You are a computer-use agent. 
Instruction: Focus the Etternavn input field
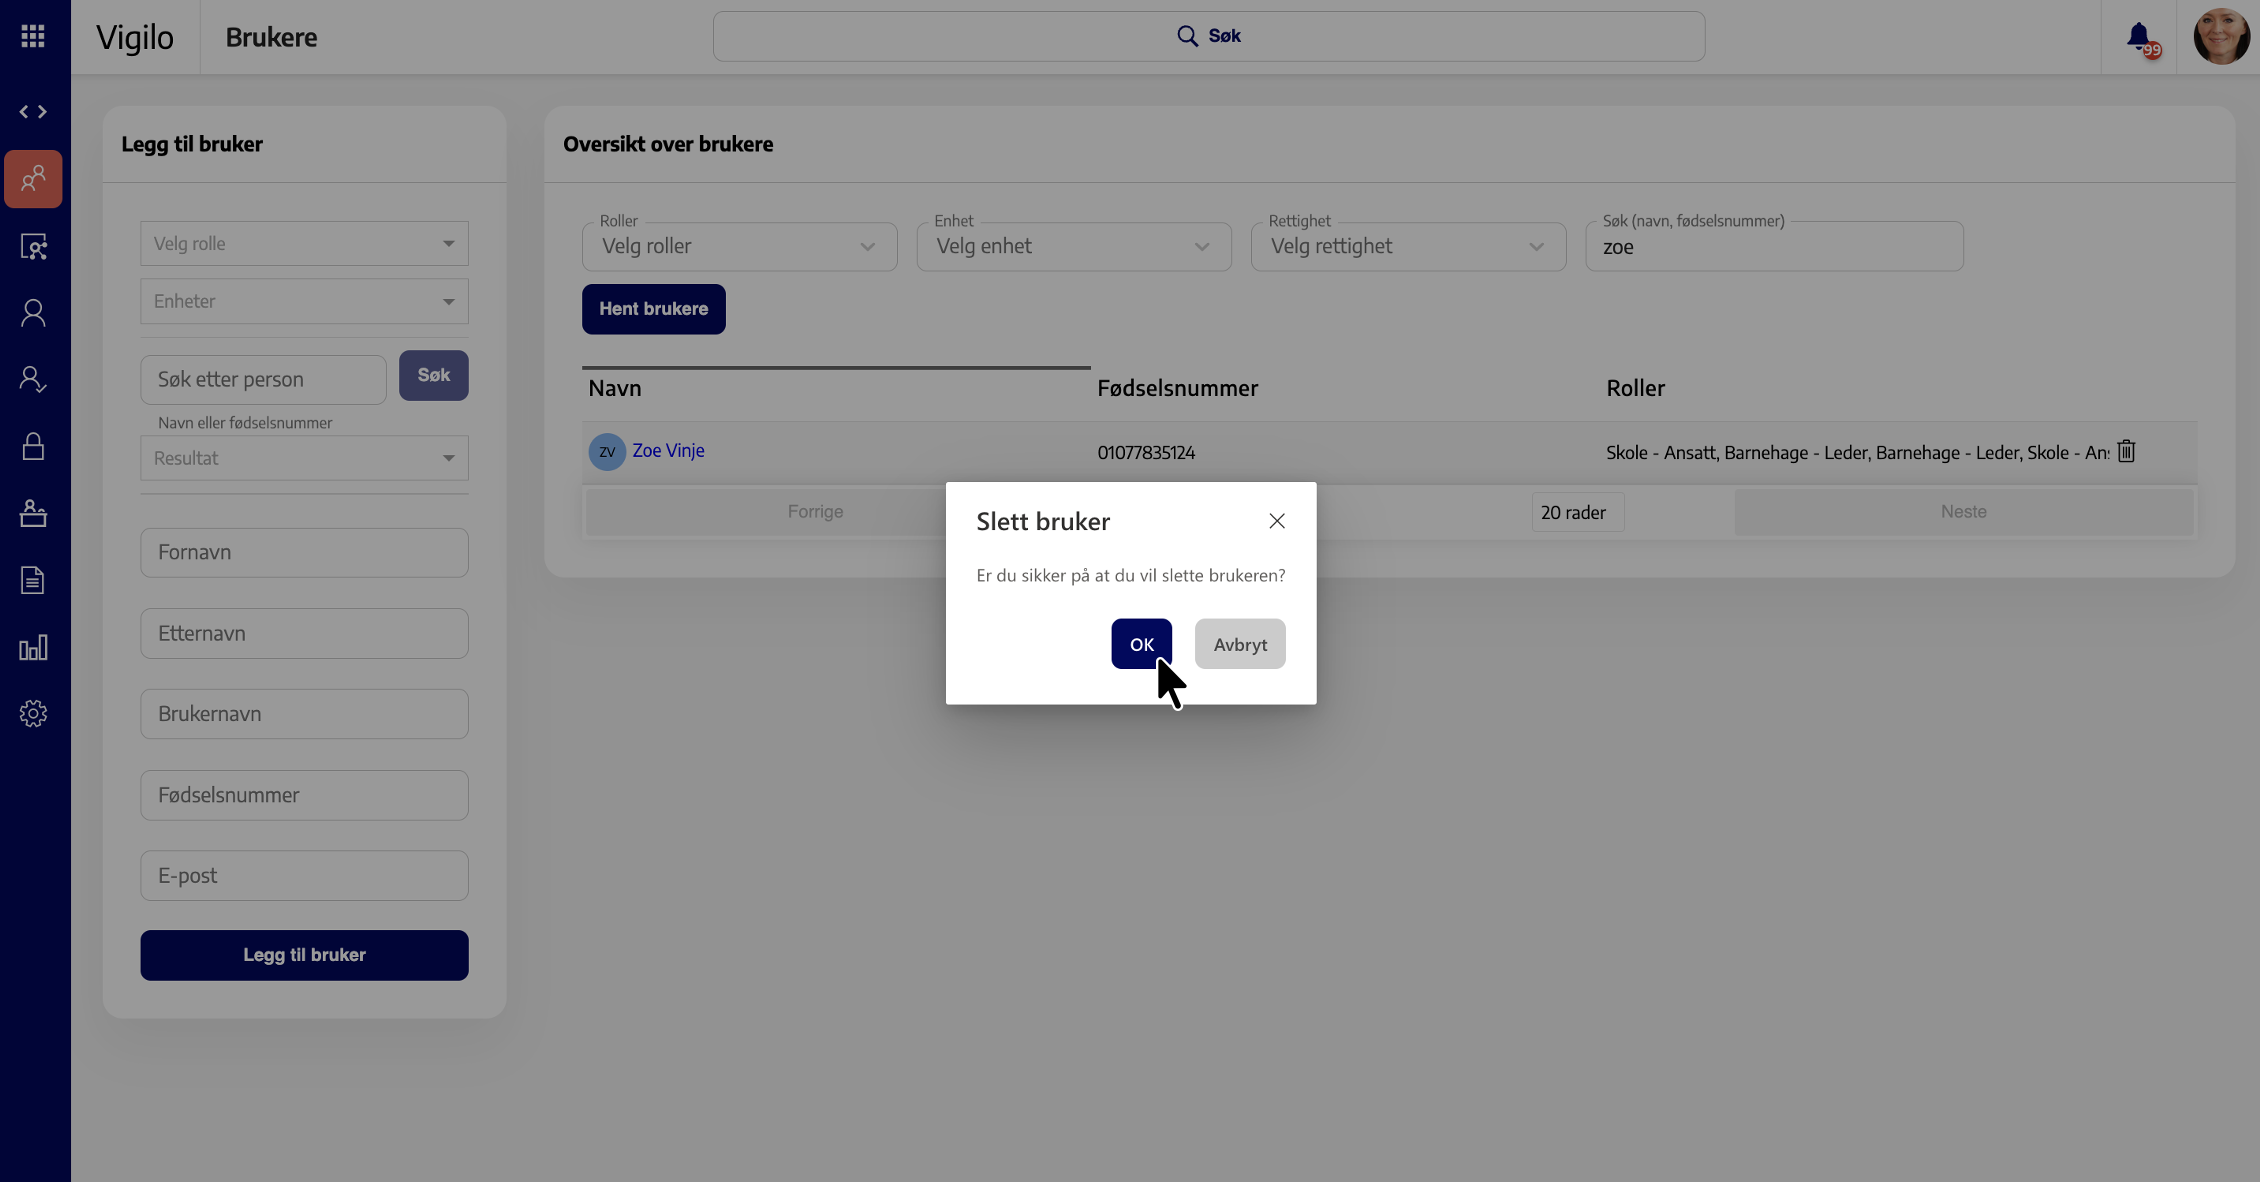pyautogui.click(x=304, y=634)
